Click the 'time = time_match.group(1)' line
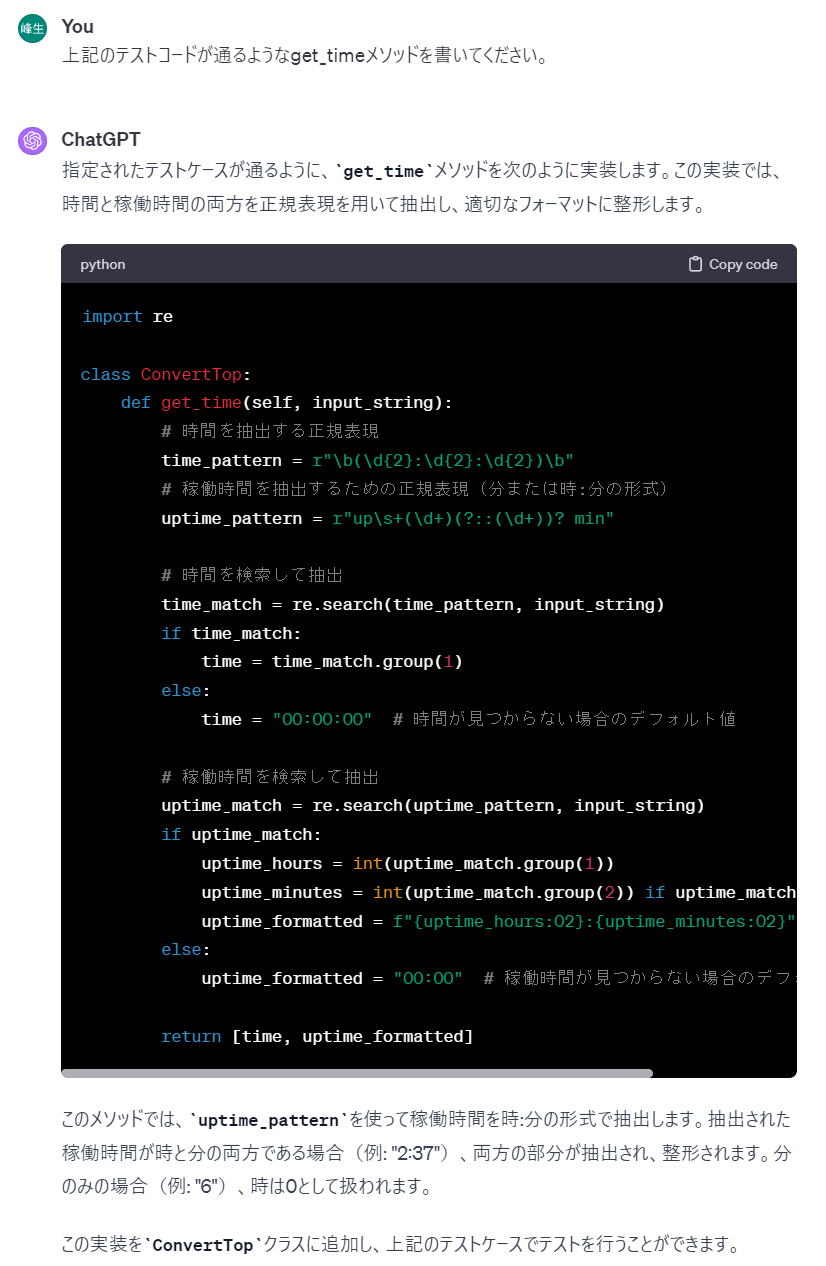Screen dimensions: 826x1266 click(332, 662)
